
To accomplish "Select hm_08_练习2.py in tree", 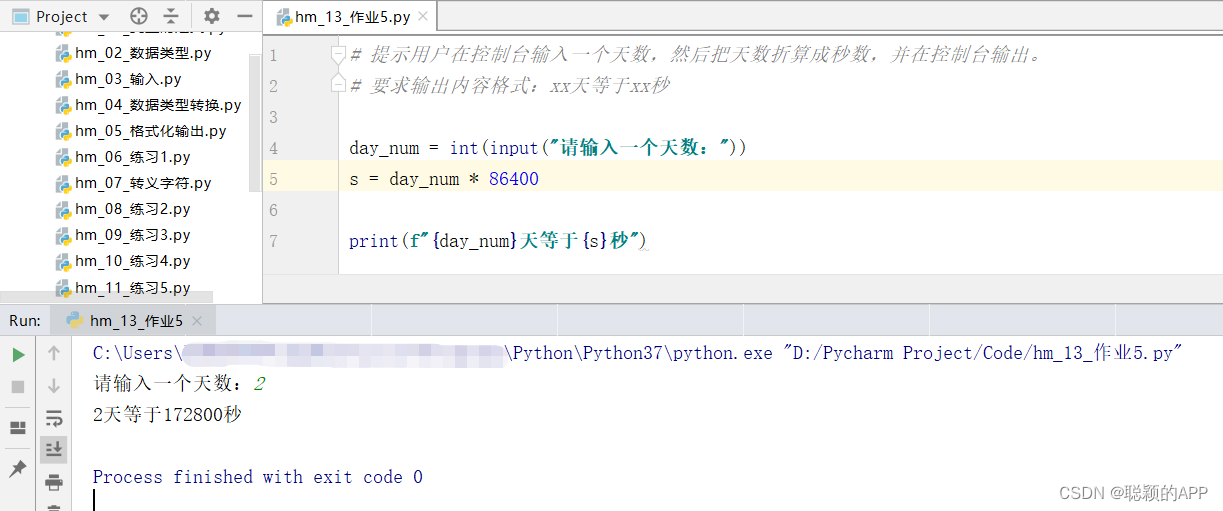I will pyautogui.click(x=132, y=209).
